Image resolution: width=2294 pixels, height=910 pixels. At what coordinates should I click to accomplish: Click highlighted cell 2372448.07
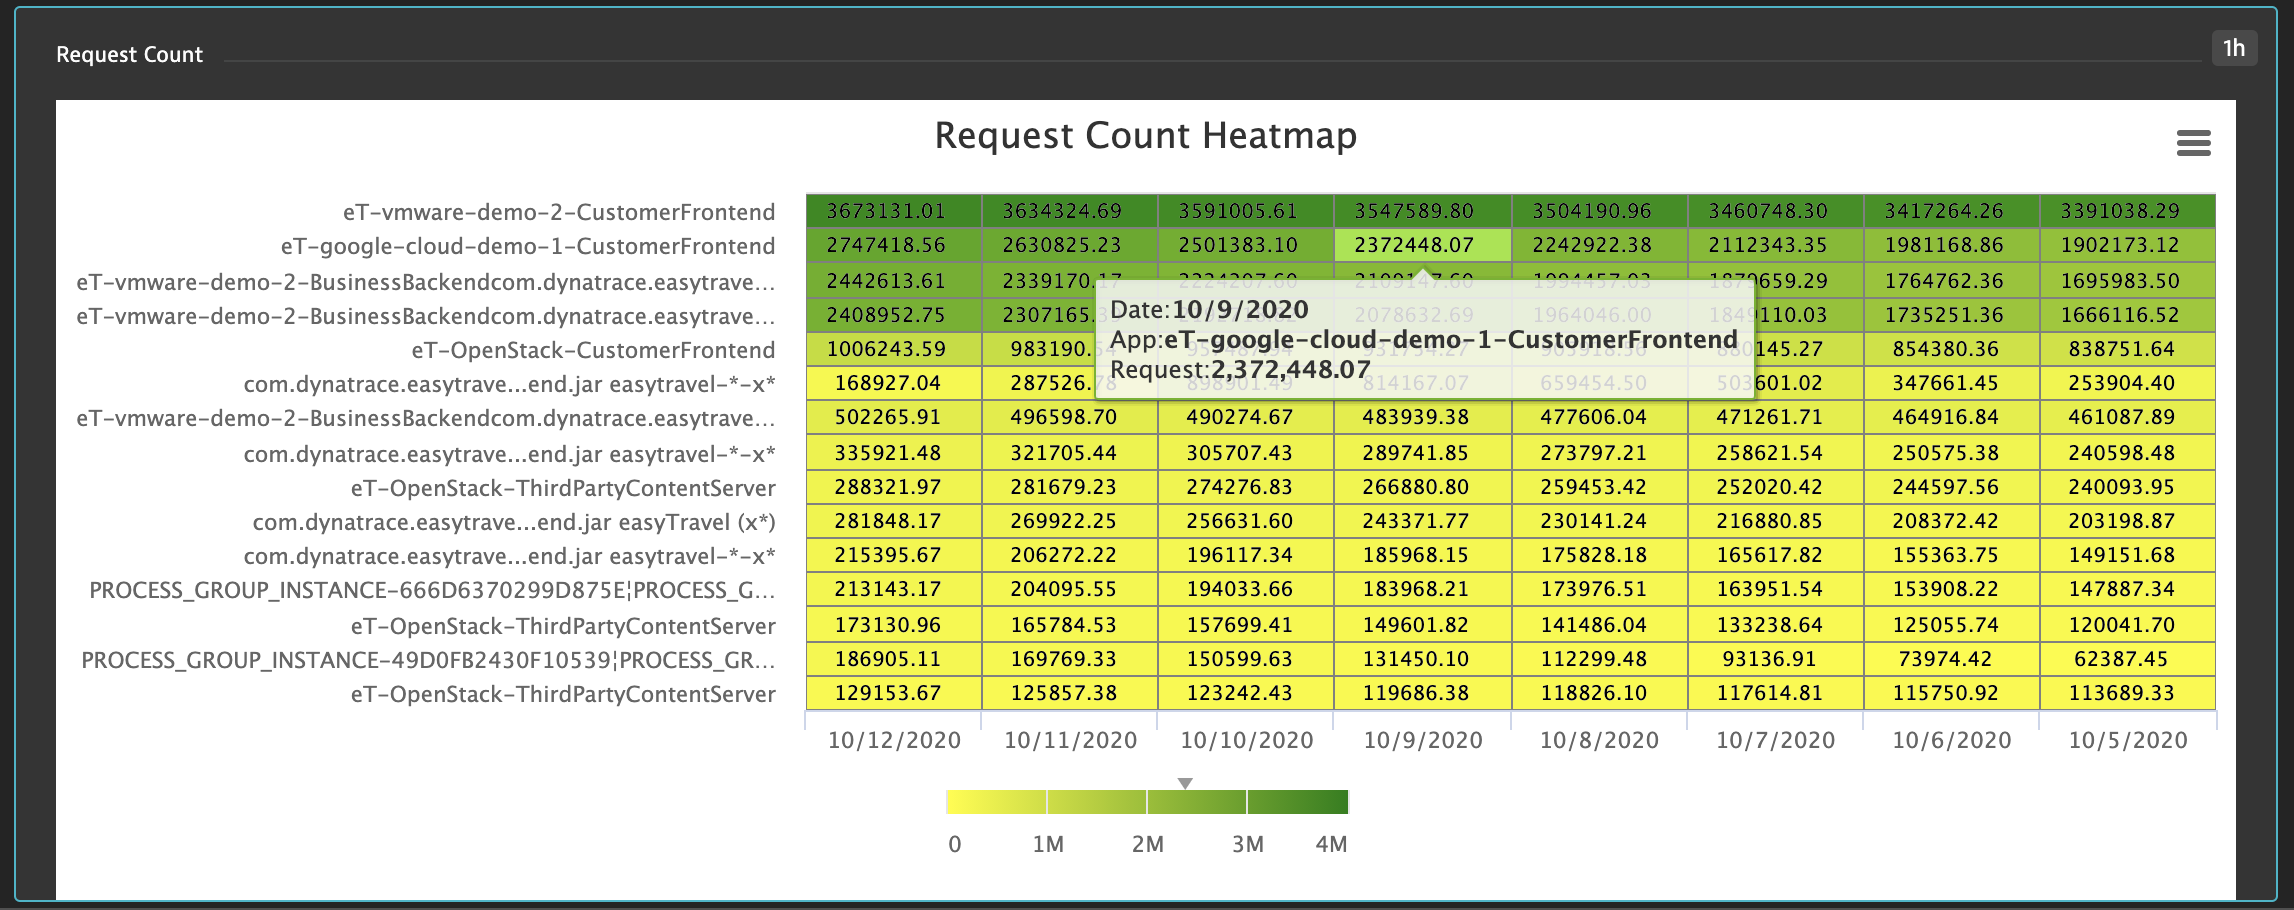point(1422,245)
